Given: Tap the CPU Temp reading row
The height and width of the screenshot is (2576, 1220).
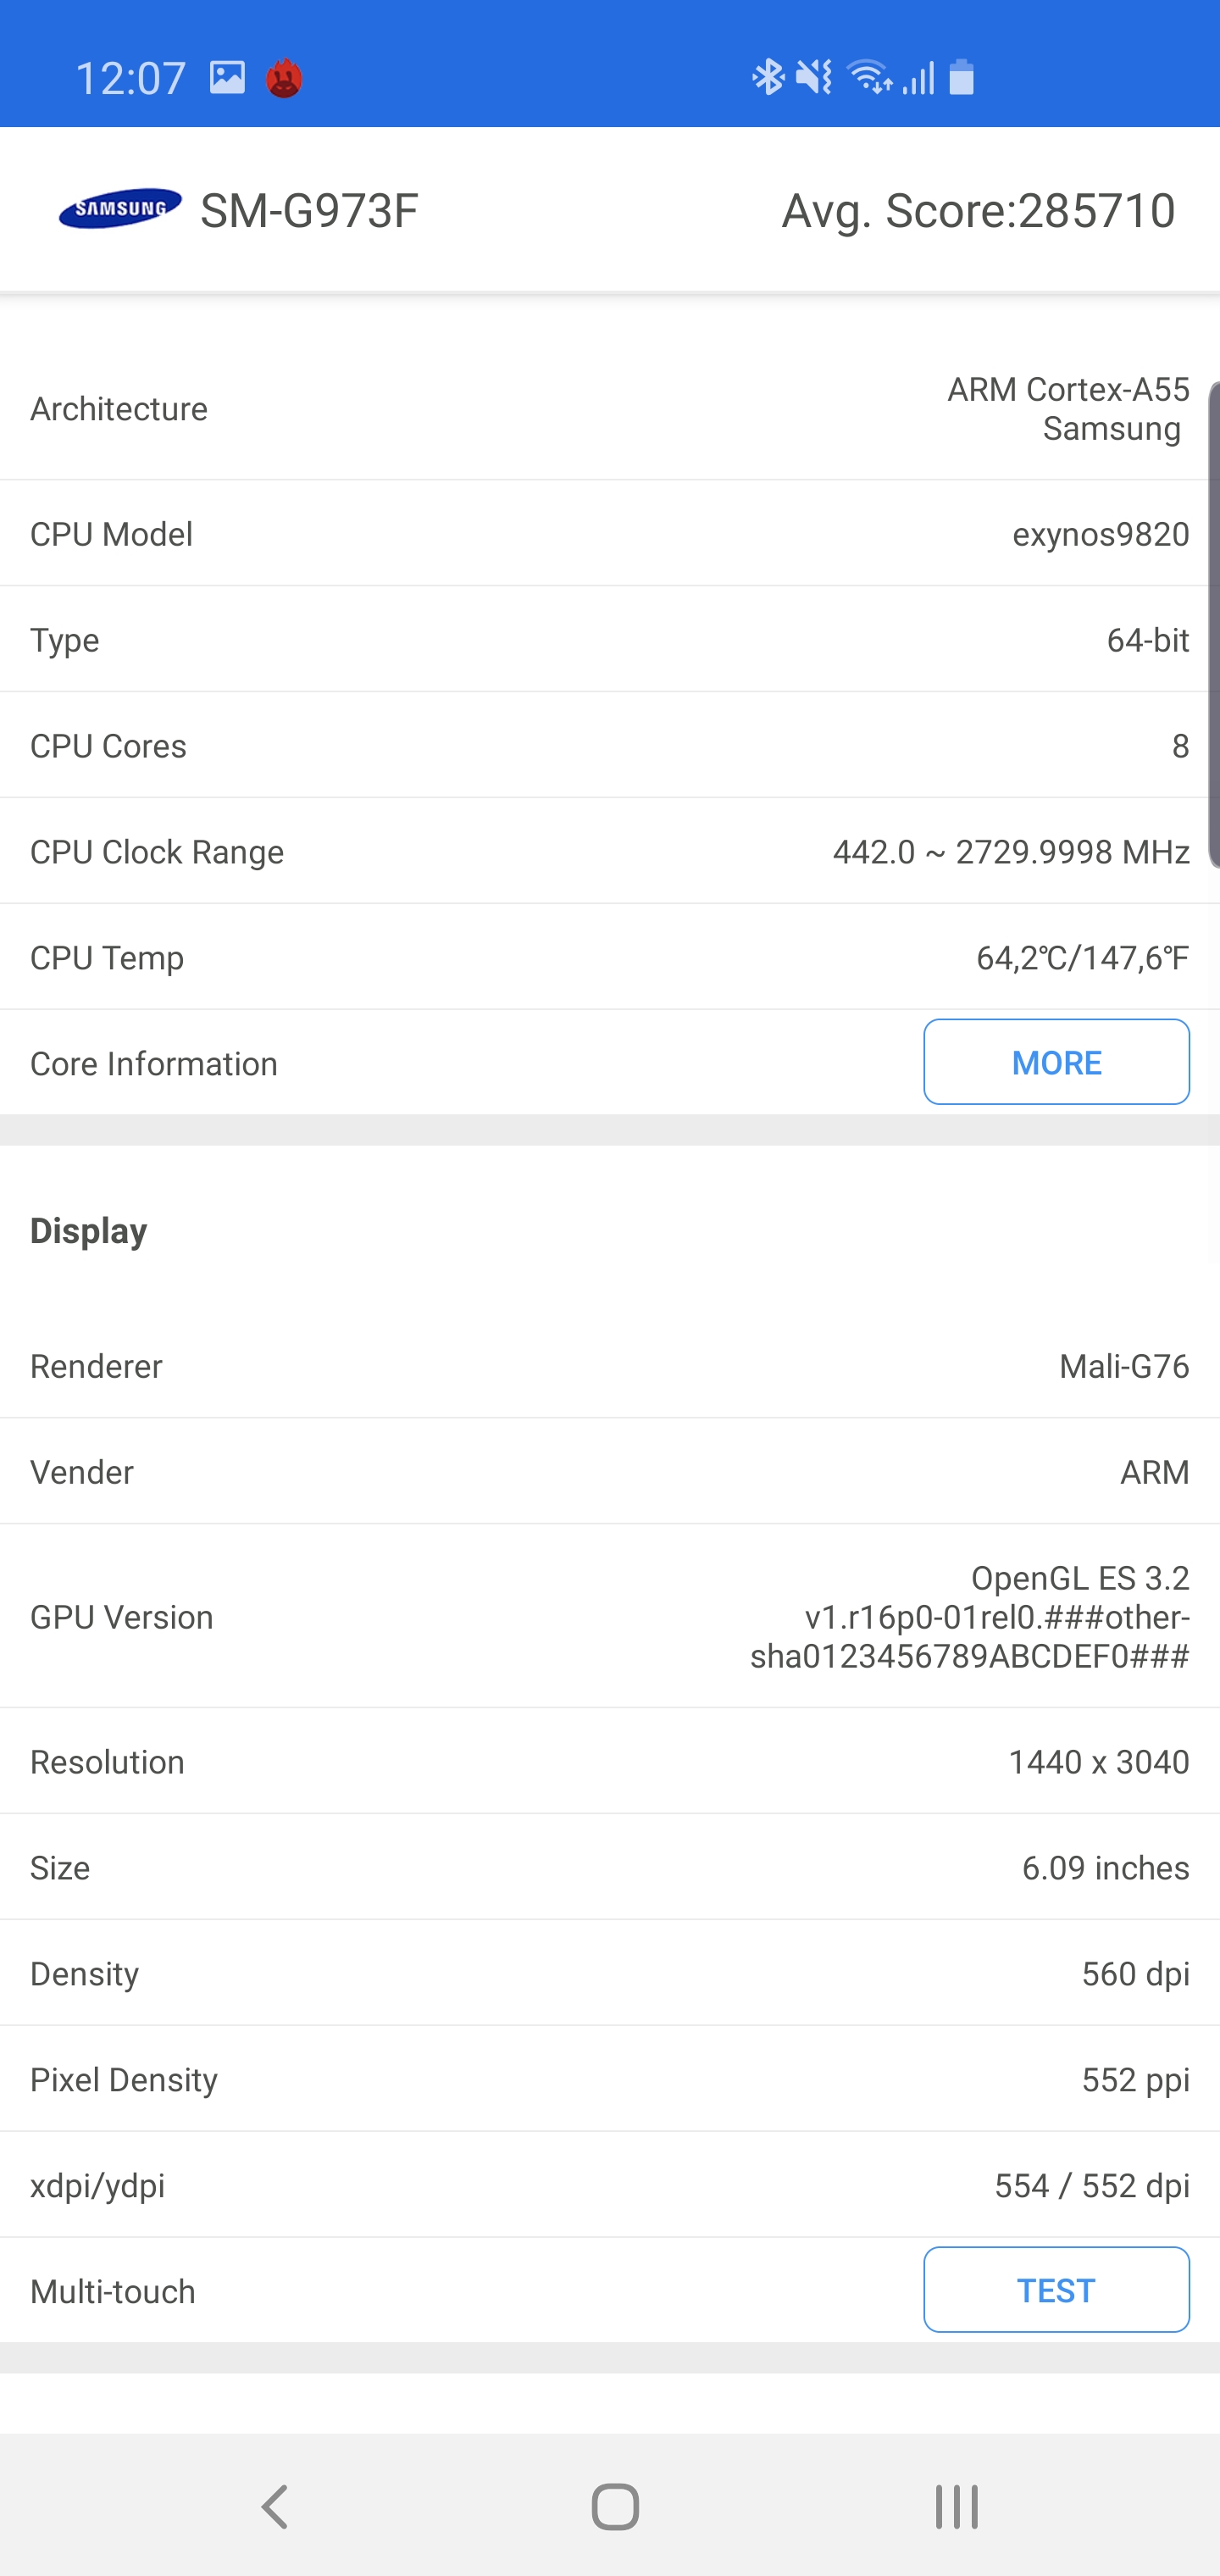Looking at the screenshot, I should point(610,958).
